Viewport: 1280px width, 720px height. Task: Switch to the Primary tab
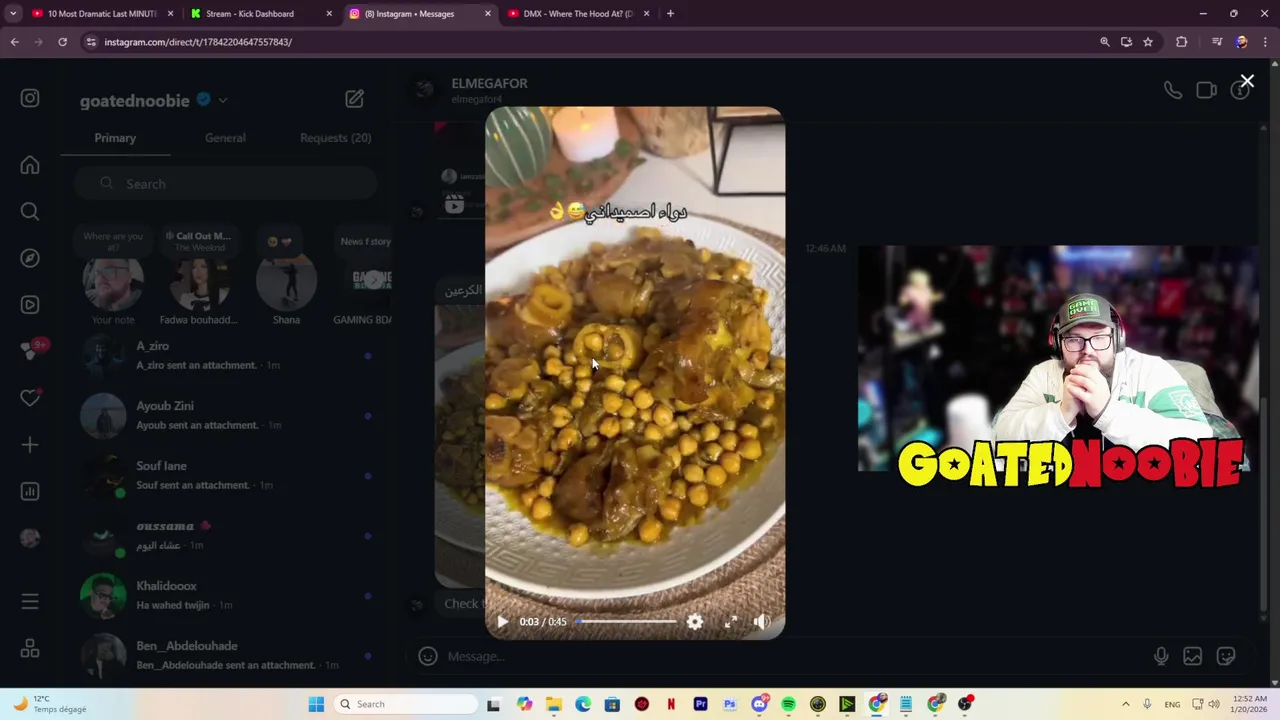pos(115,138)
